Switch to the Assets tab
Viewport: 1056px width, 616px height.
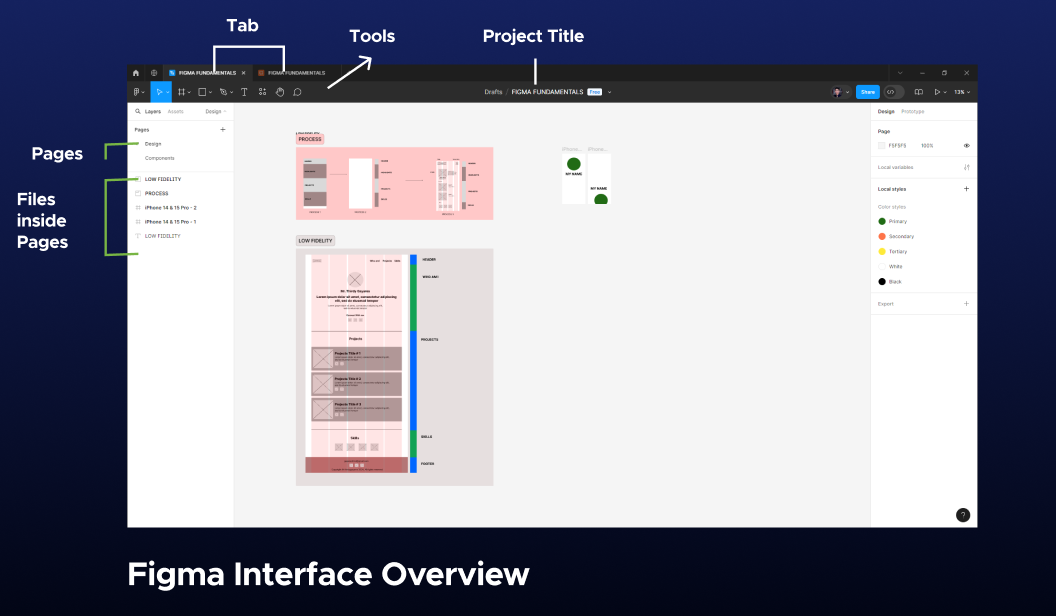point(175,112)
